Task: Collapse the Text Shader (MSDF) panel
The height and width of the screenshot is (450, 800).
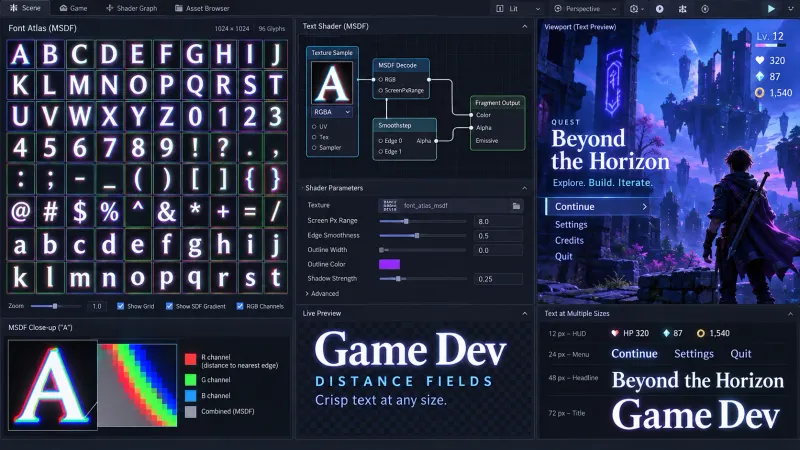Action: [x=524, y=26]
